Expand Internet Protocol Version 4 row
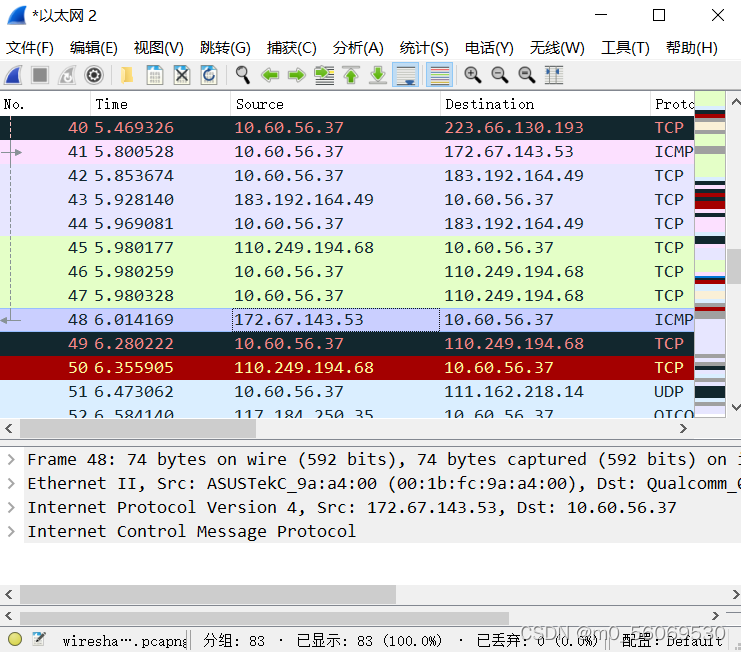The width and height of the screenshot is (741, 652). click(11, 507)
